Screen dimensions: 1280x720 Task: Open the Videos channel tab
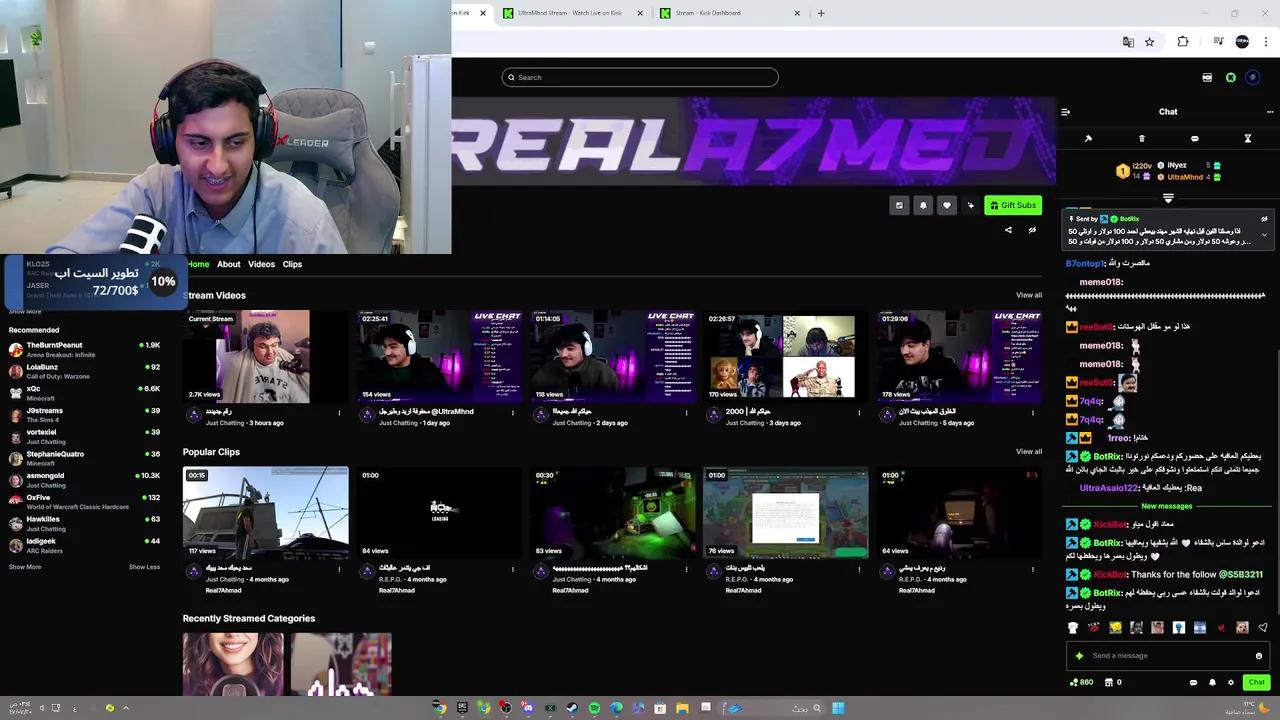[x=261, y=264]
